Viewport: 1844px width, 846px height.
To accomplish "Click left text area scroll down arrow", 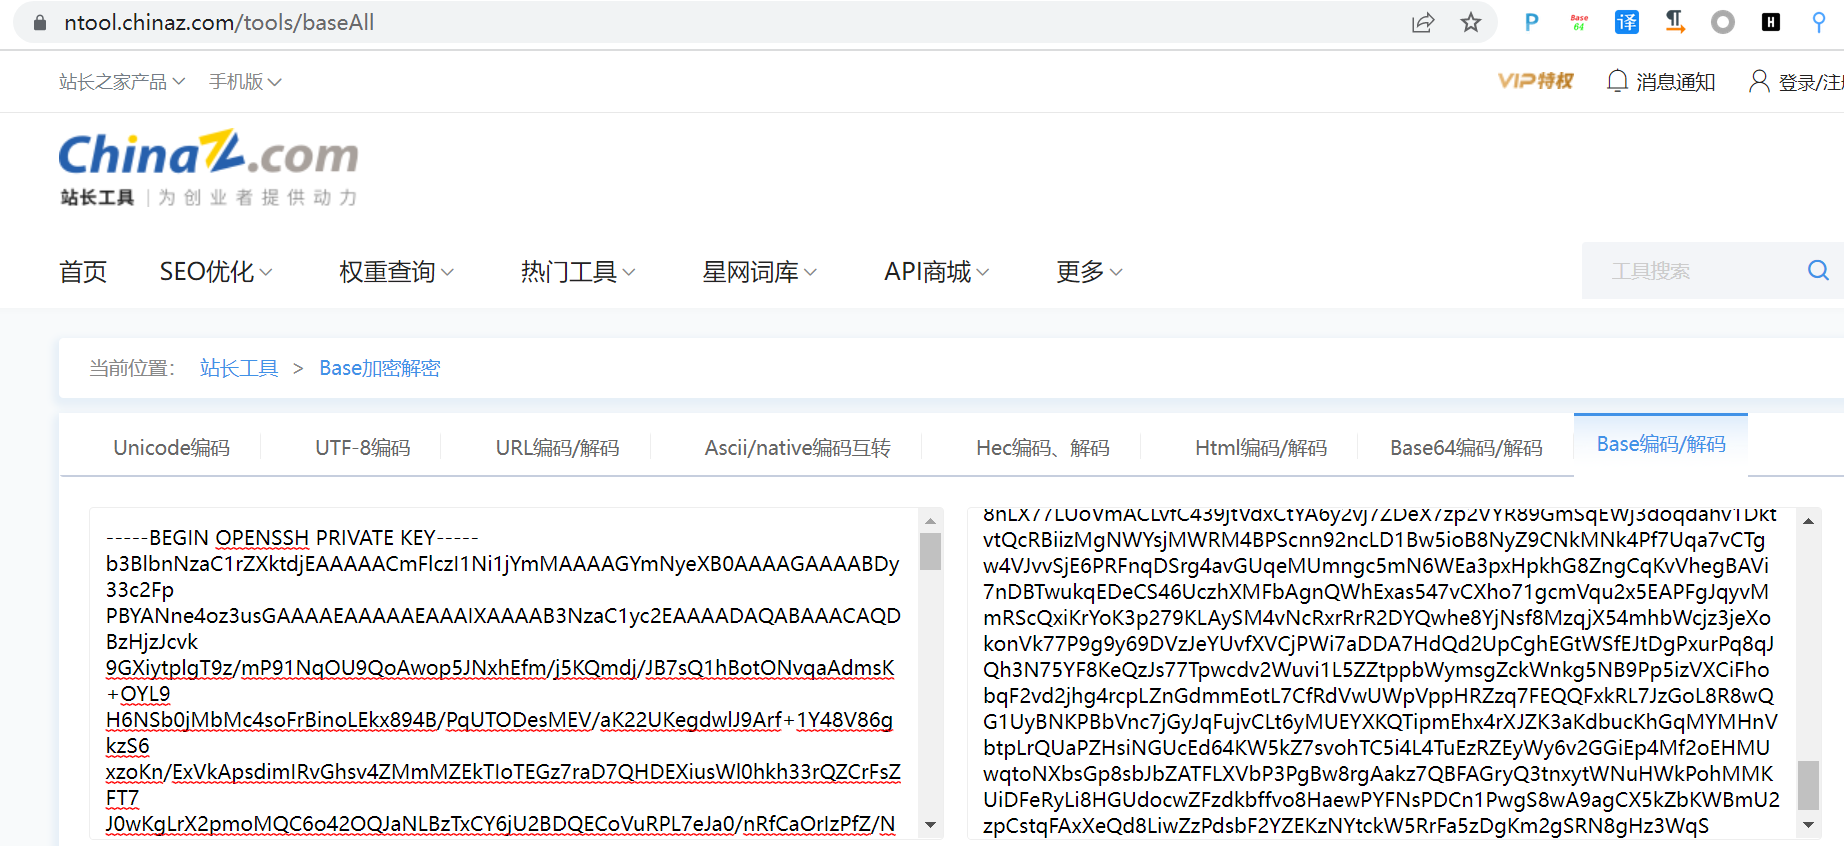I will click(x=930, y=825).
